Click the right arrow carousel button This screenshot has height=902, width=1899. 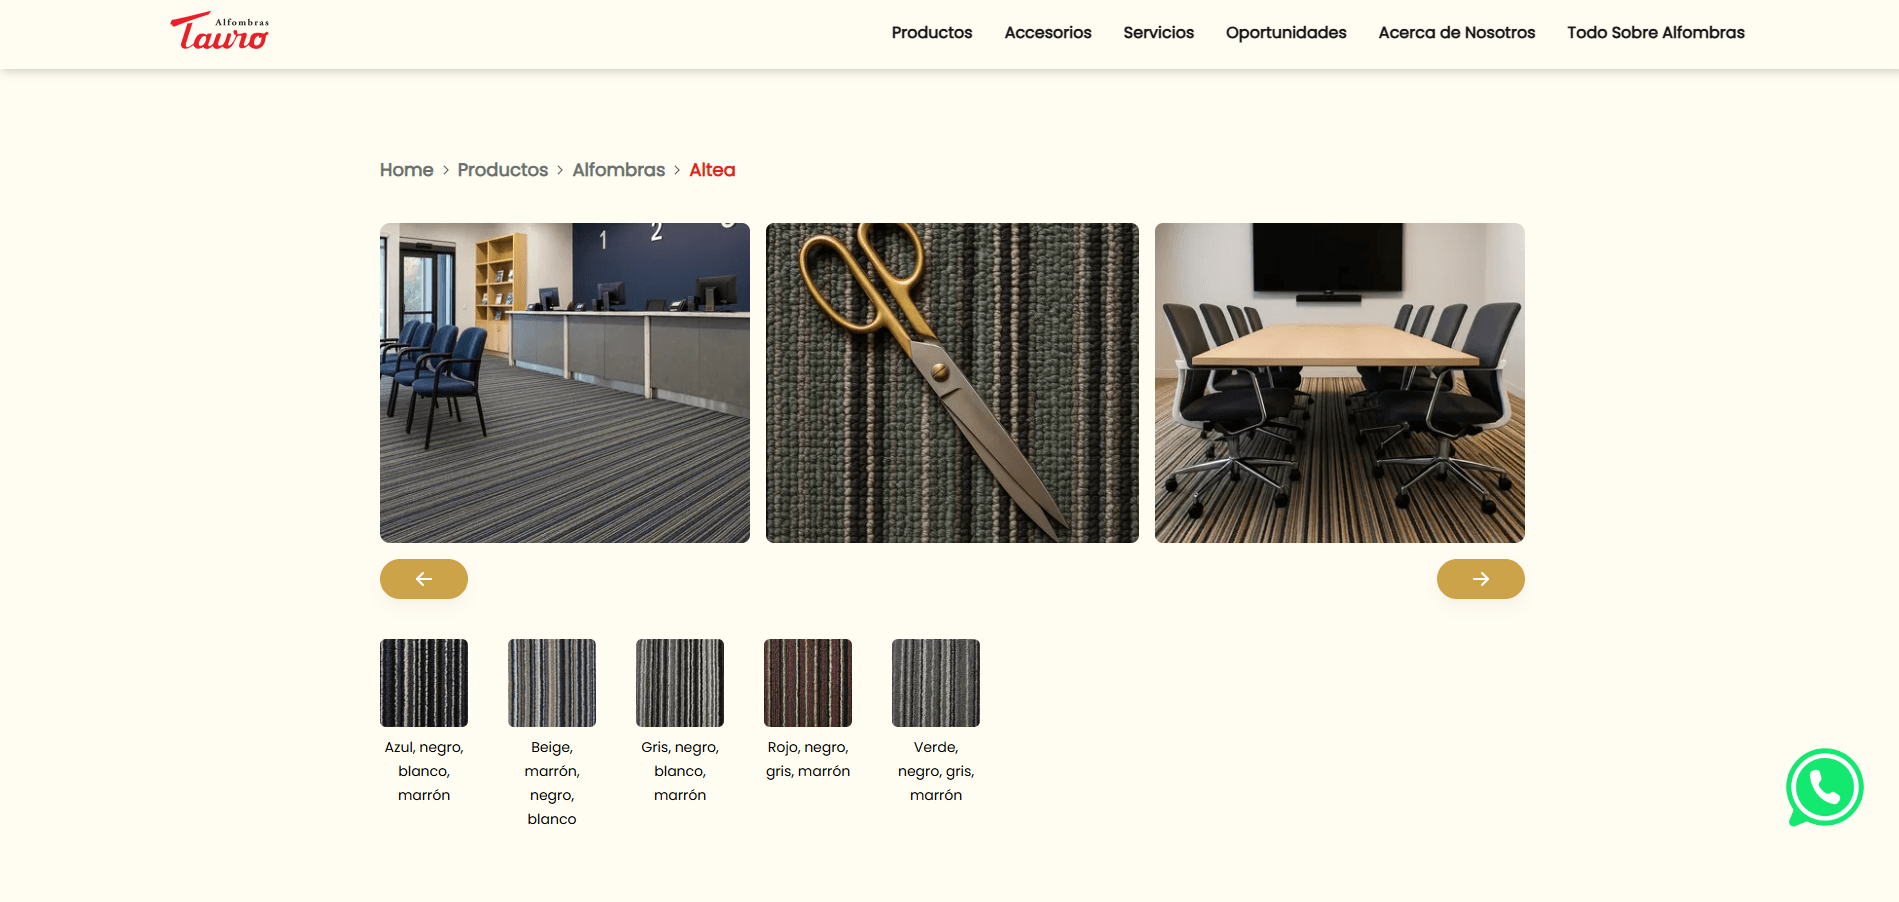tap(1480, 579)
